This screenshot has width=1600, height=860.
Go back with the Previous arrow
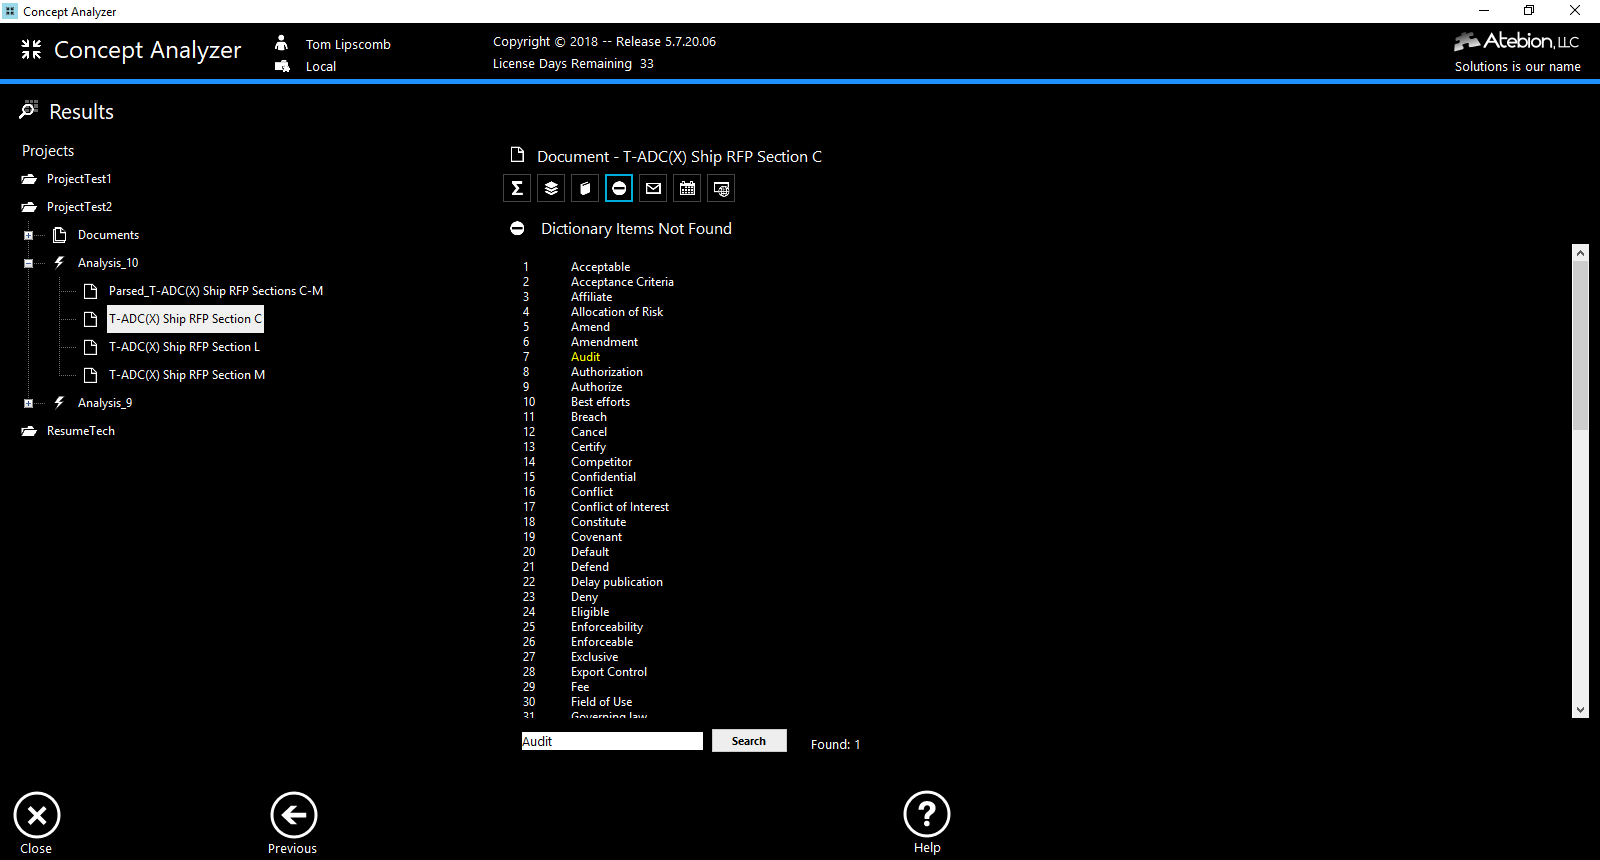(294, 816)
